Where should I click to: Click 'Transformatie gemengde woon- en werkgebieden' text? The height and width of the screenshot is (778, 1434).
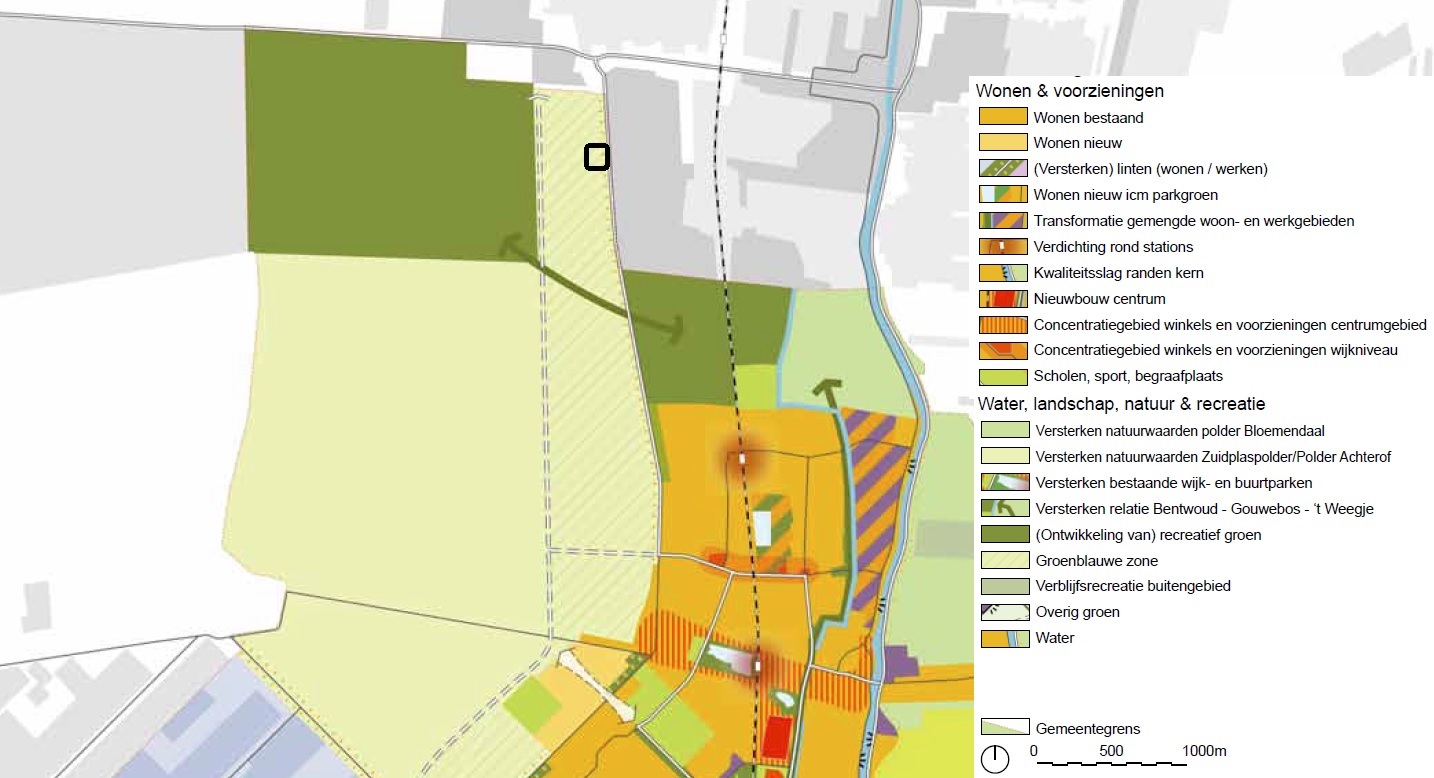click(1194, 221)
